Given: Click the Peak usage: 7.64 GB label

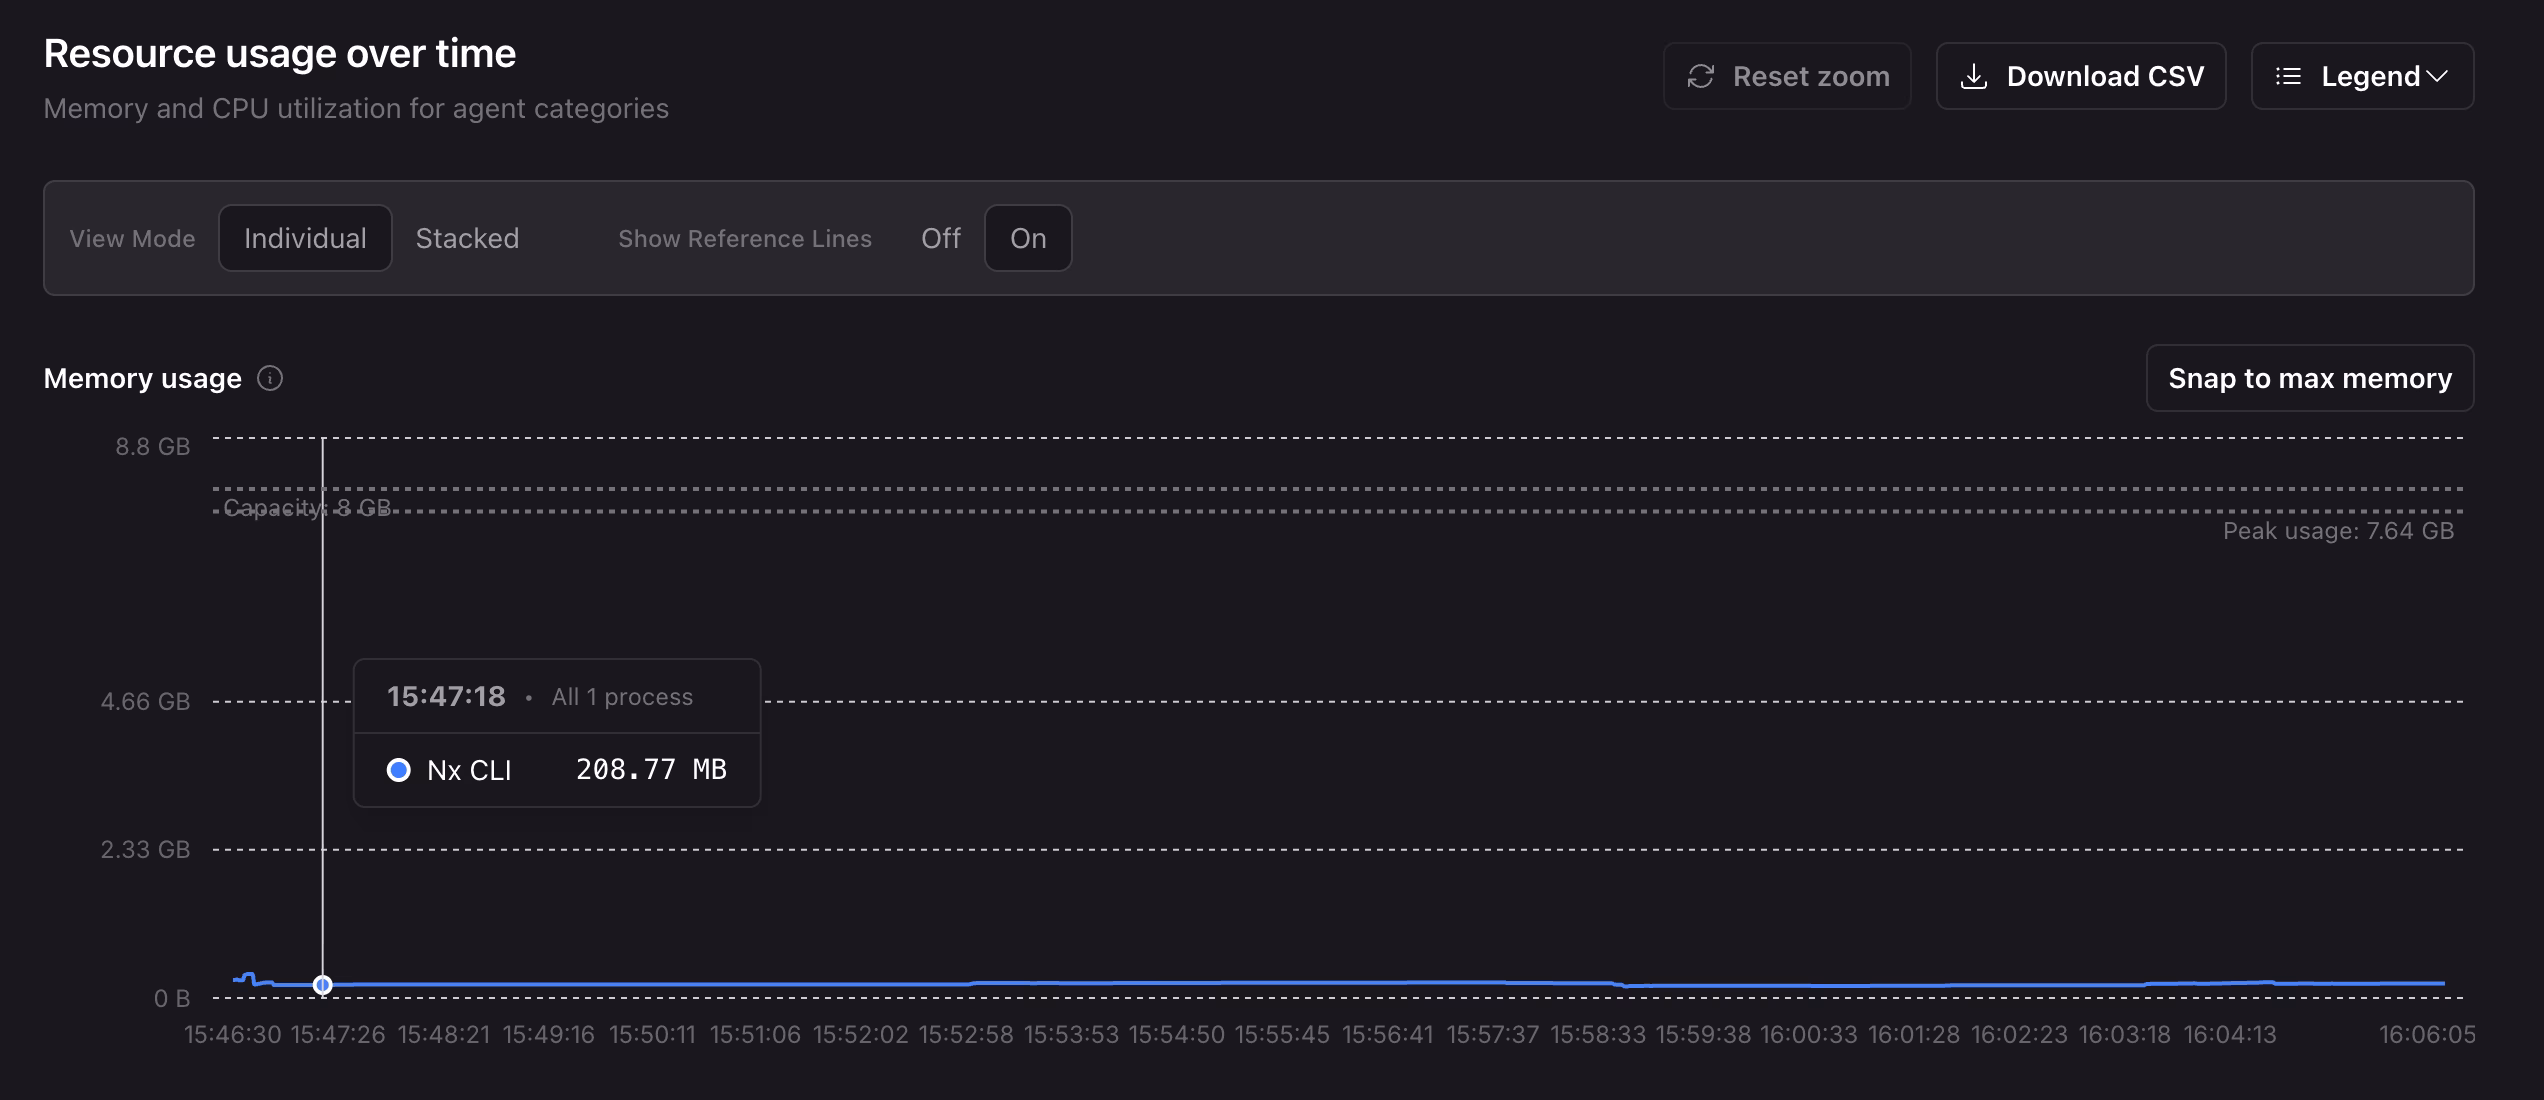Looking at the screenshot, I should [2338, 531].
